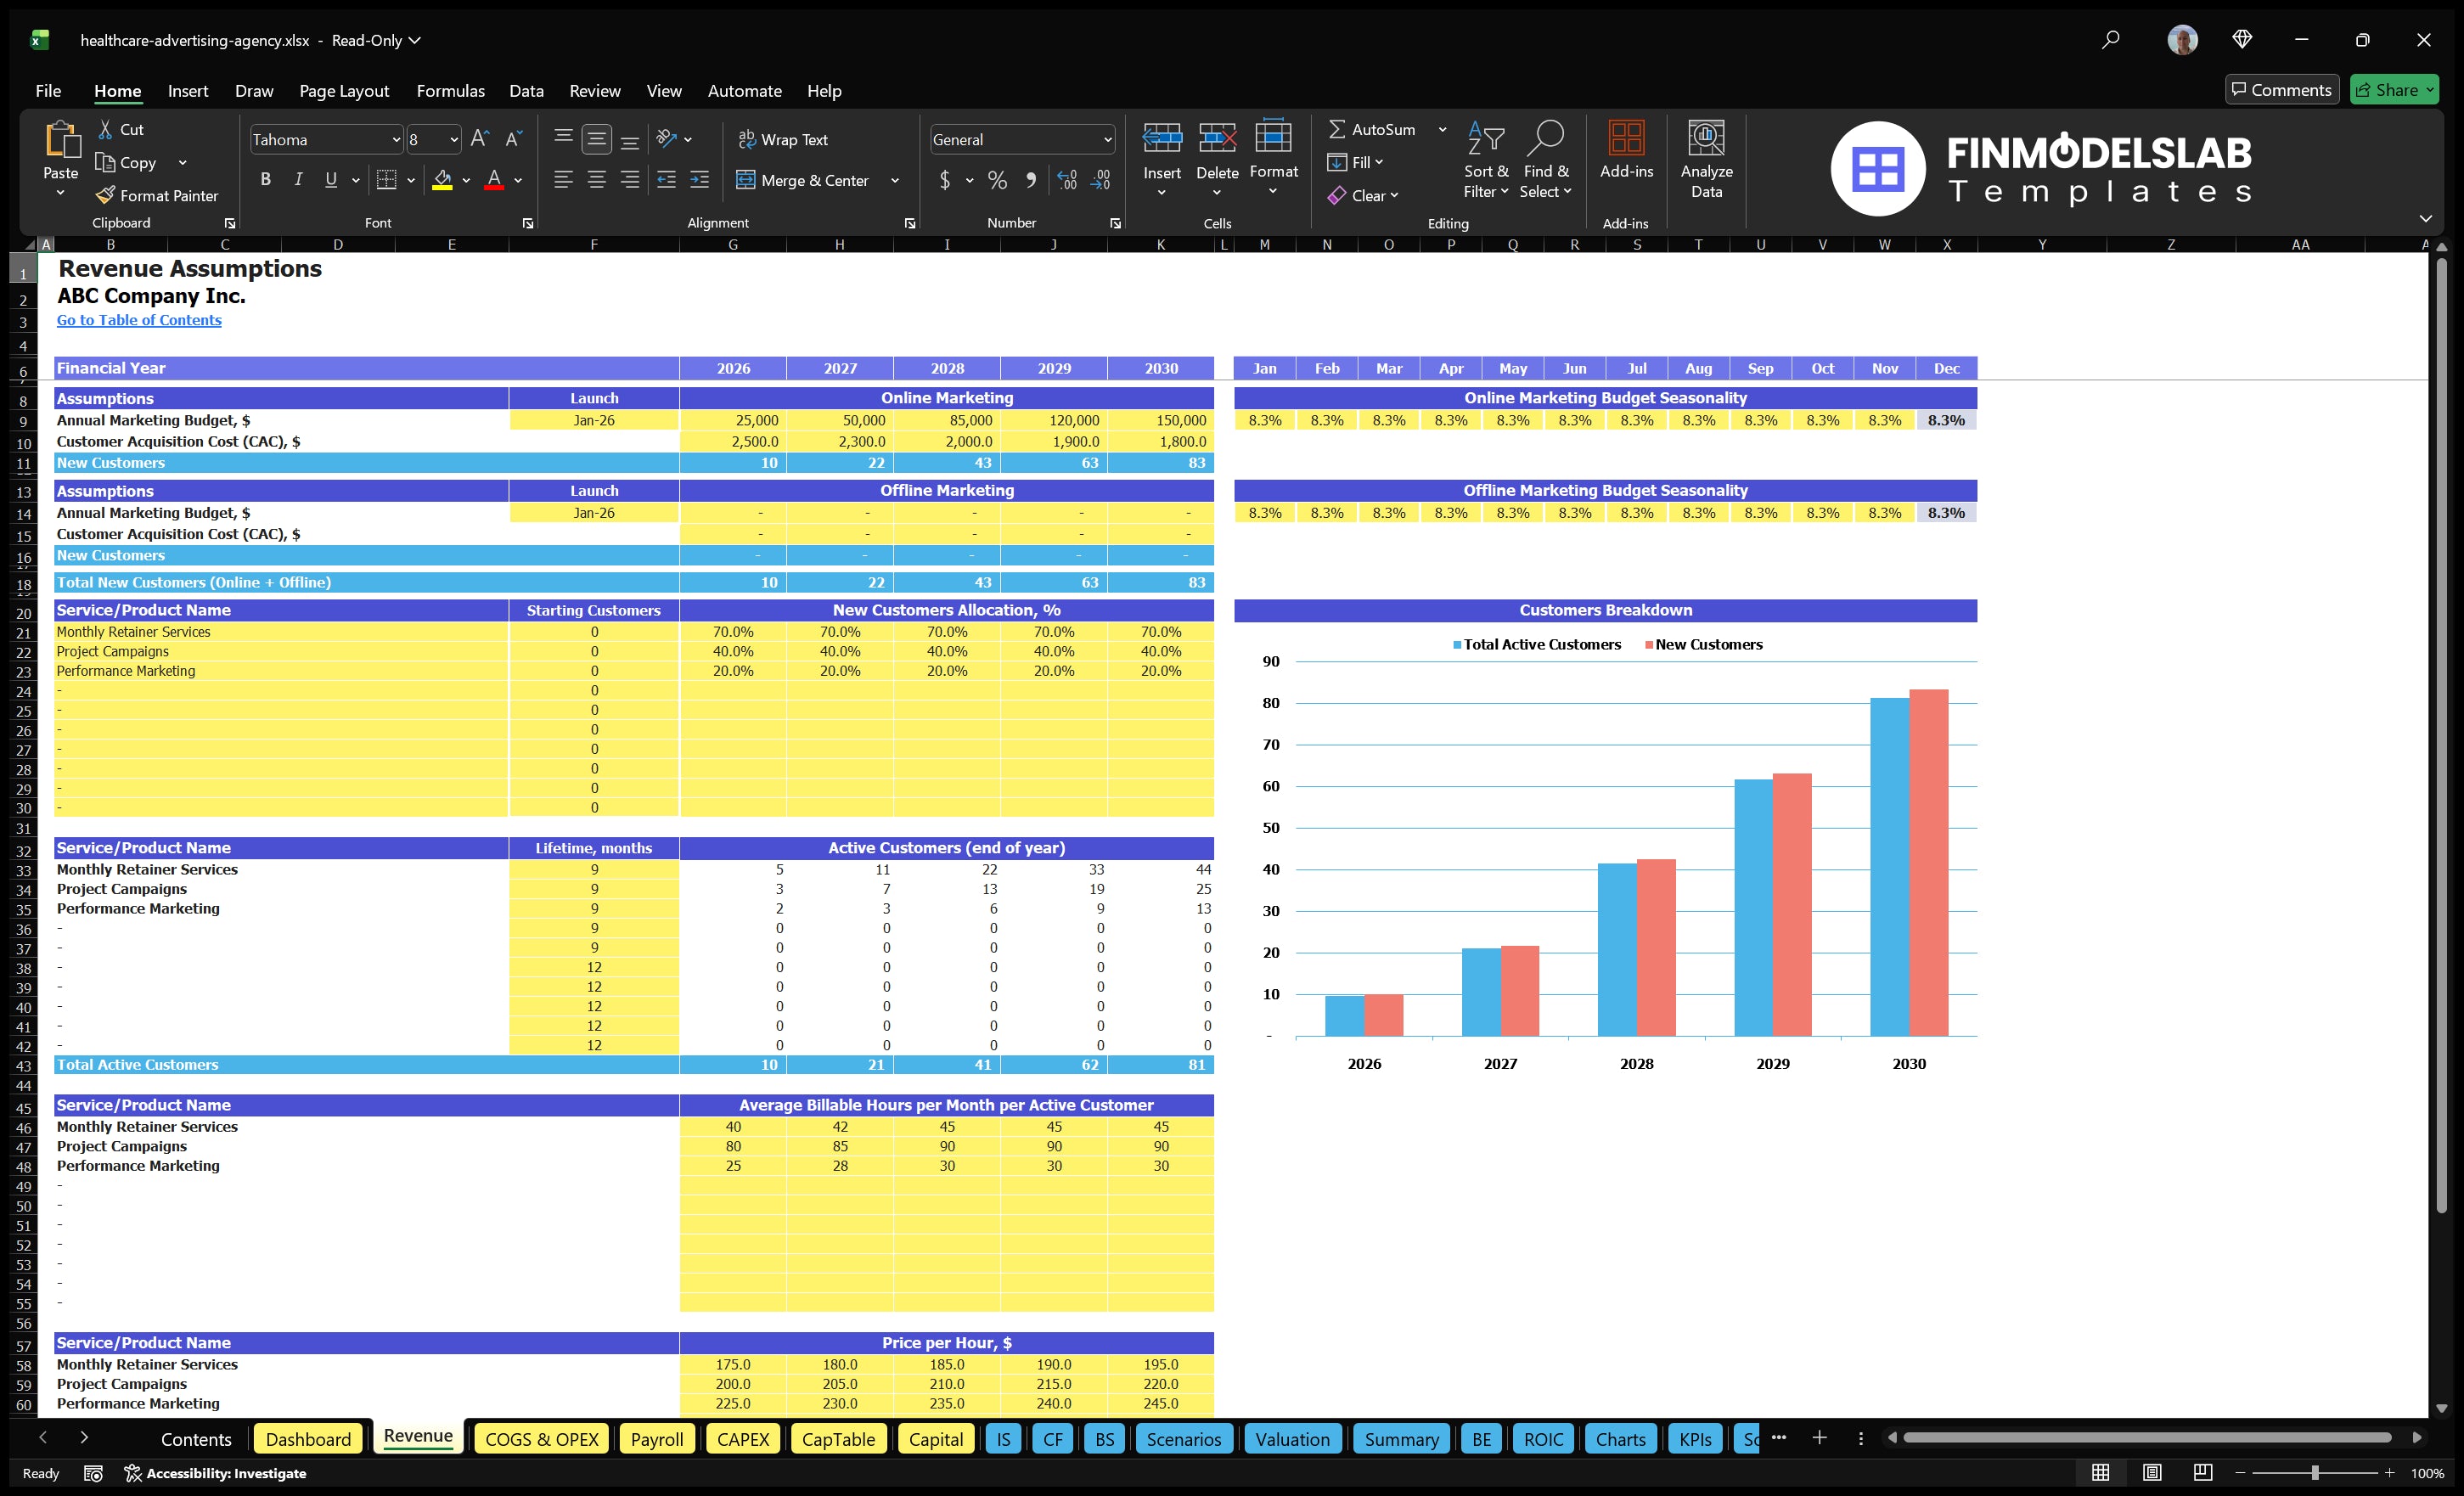This screenshot has height=1496, width=2464.
Task: Open the Share menu
Action: coord(2394,89)
